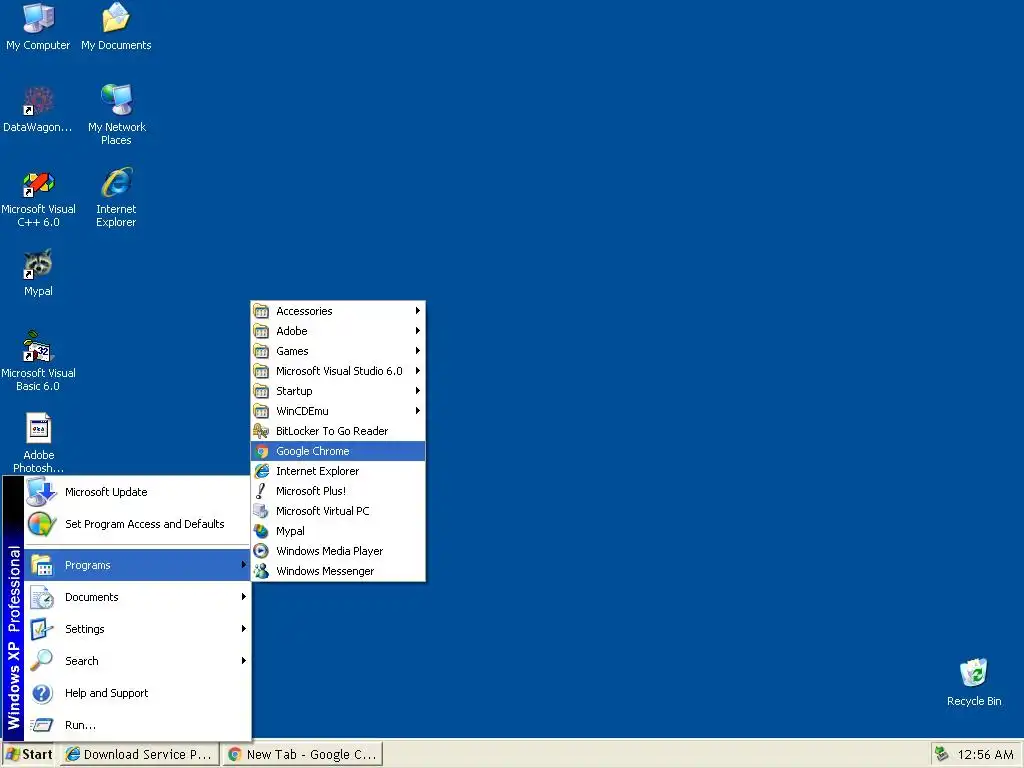Expand the Microsoft Visual Studio 6.0 submenu arrow
This screenshot has height=768, width=1024.
click(x=417, y=371)
